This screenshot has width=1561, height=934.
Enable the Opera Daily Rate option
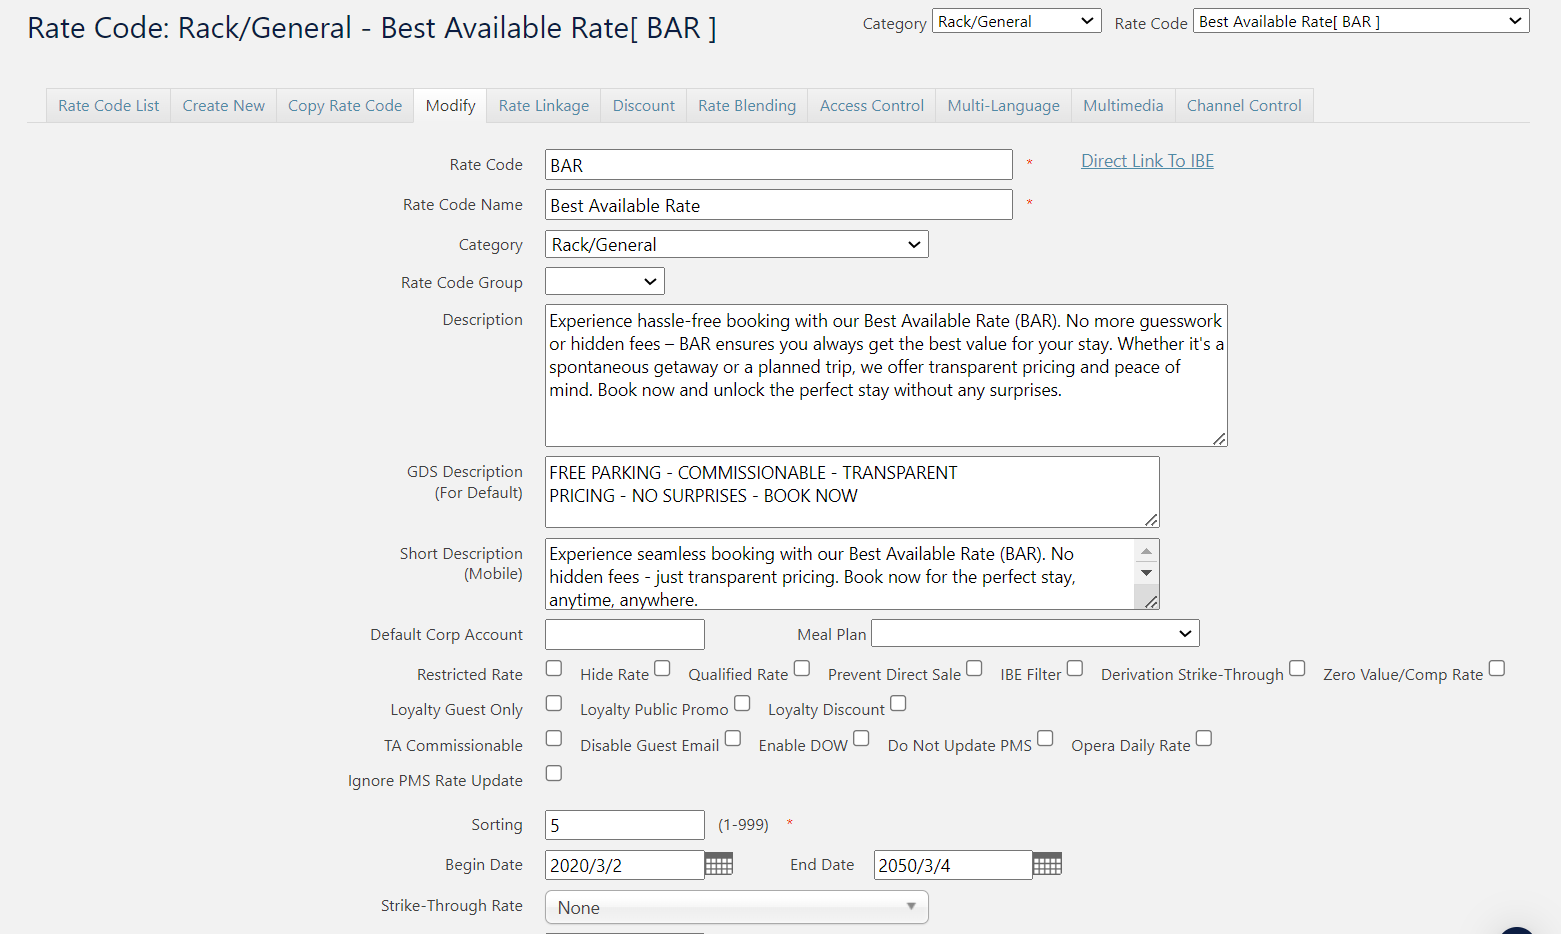click(1203, 738)
